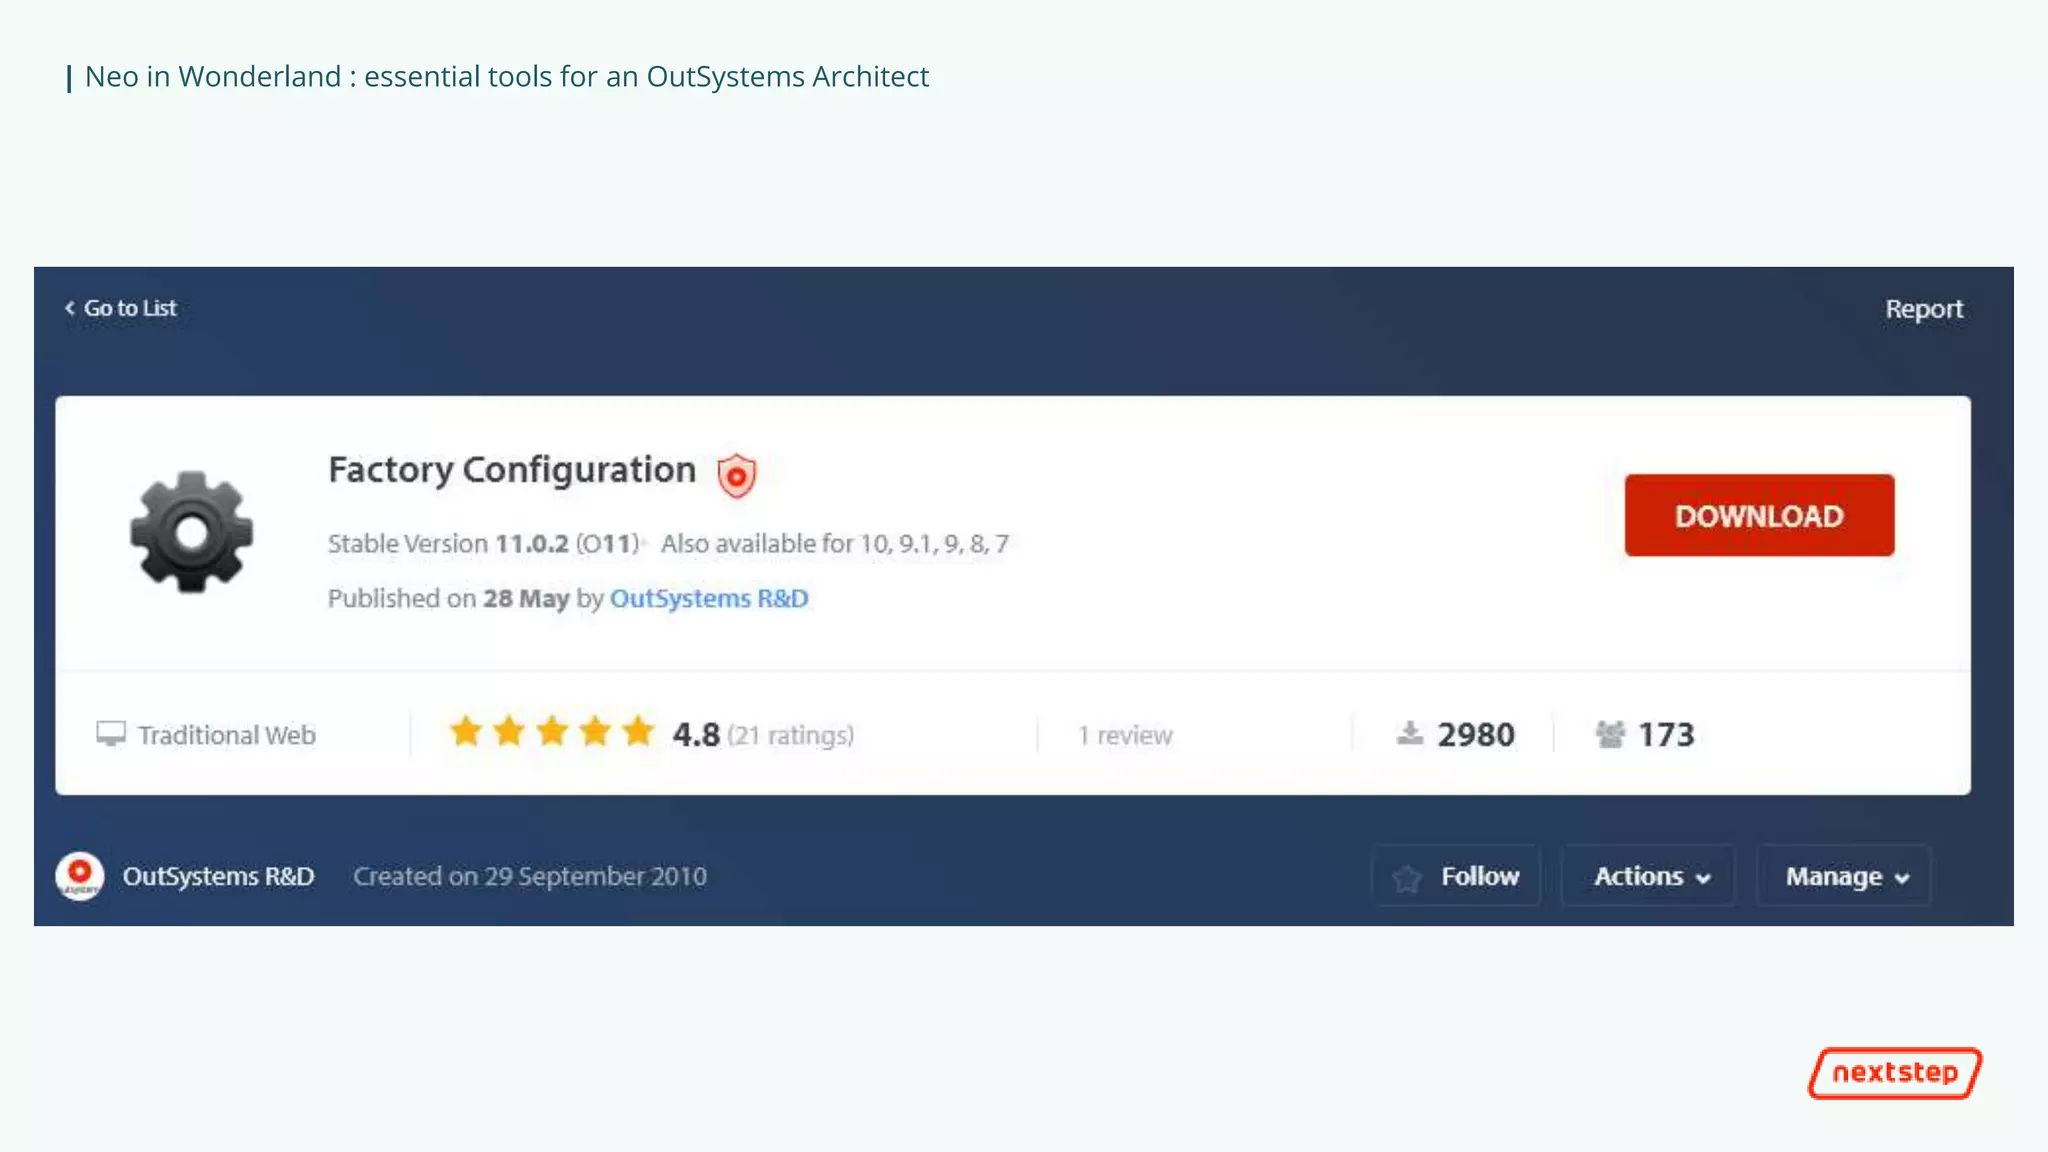Open the OutSystems R&D publisher link
The height and width of the screenshot is (1152, 2048).
(x=709, y=598)
